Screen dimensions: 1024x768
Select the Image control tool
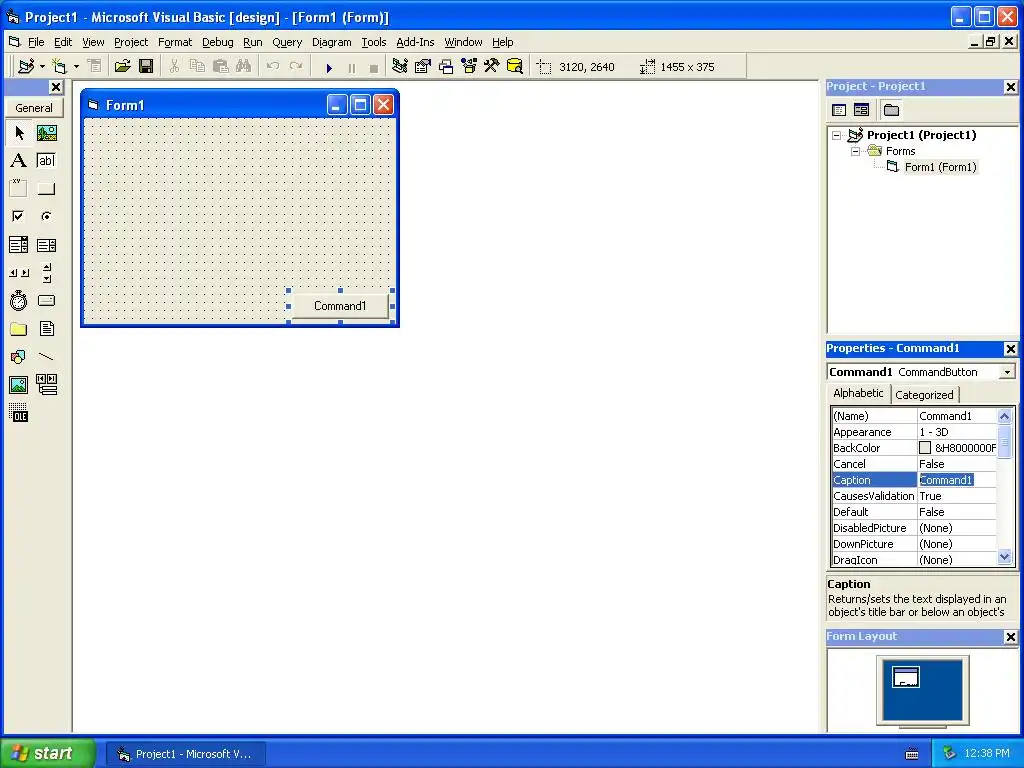click(x=19, y=385)
